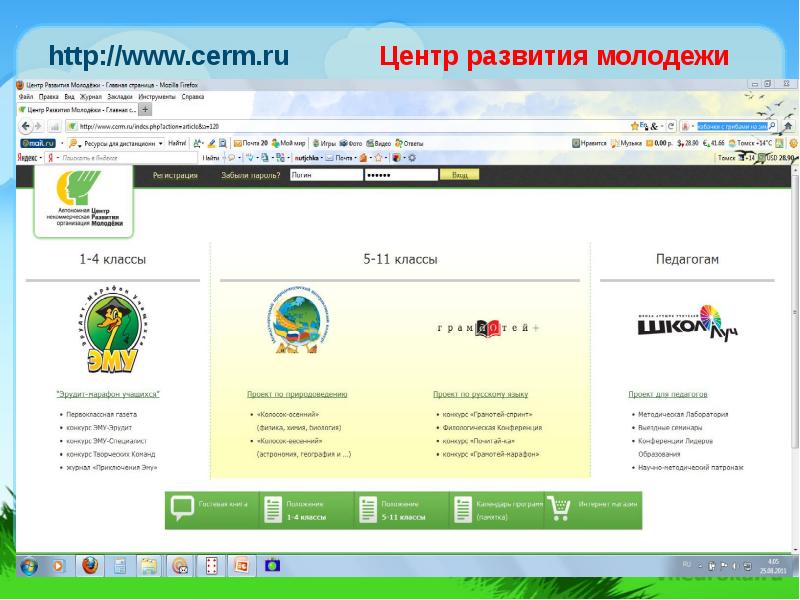Open the Проект по русскому языку link
This screenshot has width=800, height=600.
point(473,394)
